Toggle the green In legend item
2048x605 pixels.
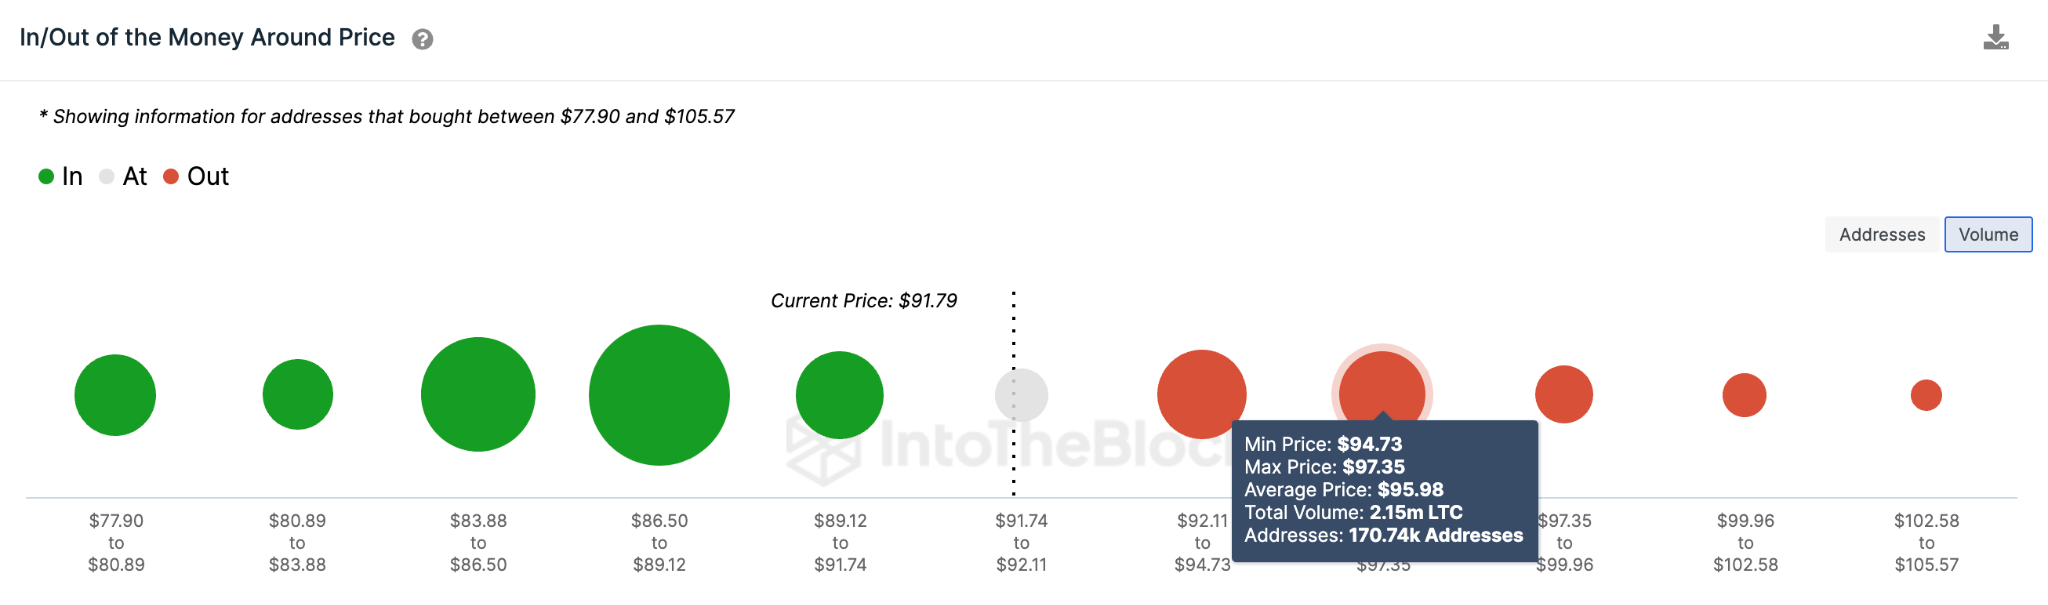[61, 177]
